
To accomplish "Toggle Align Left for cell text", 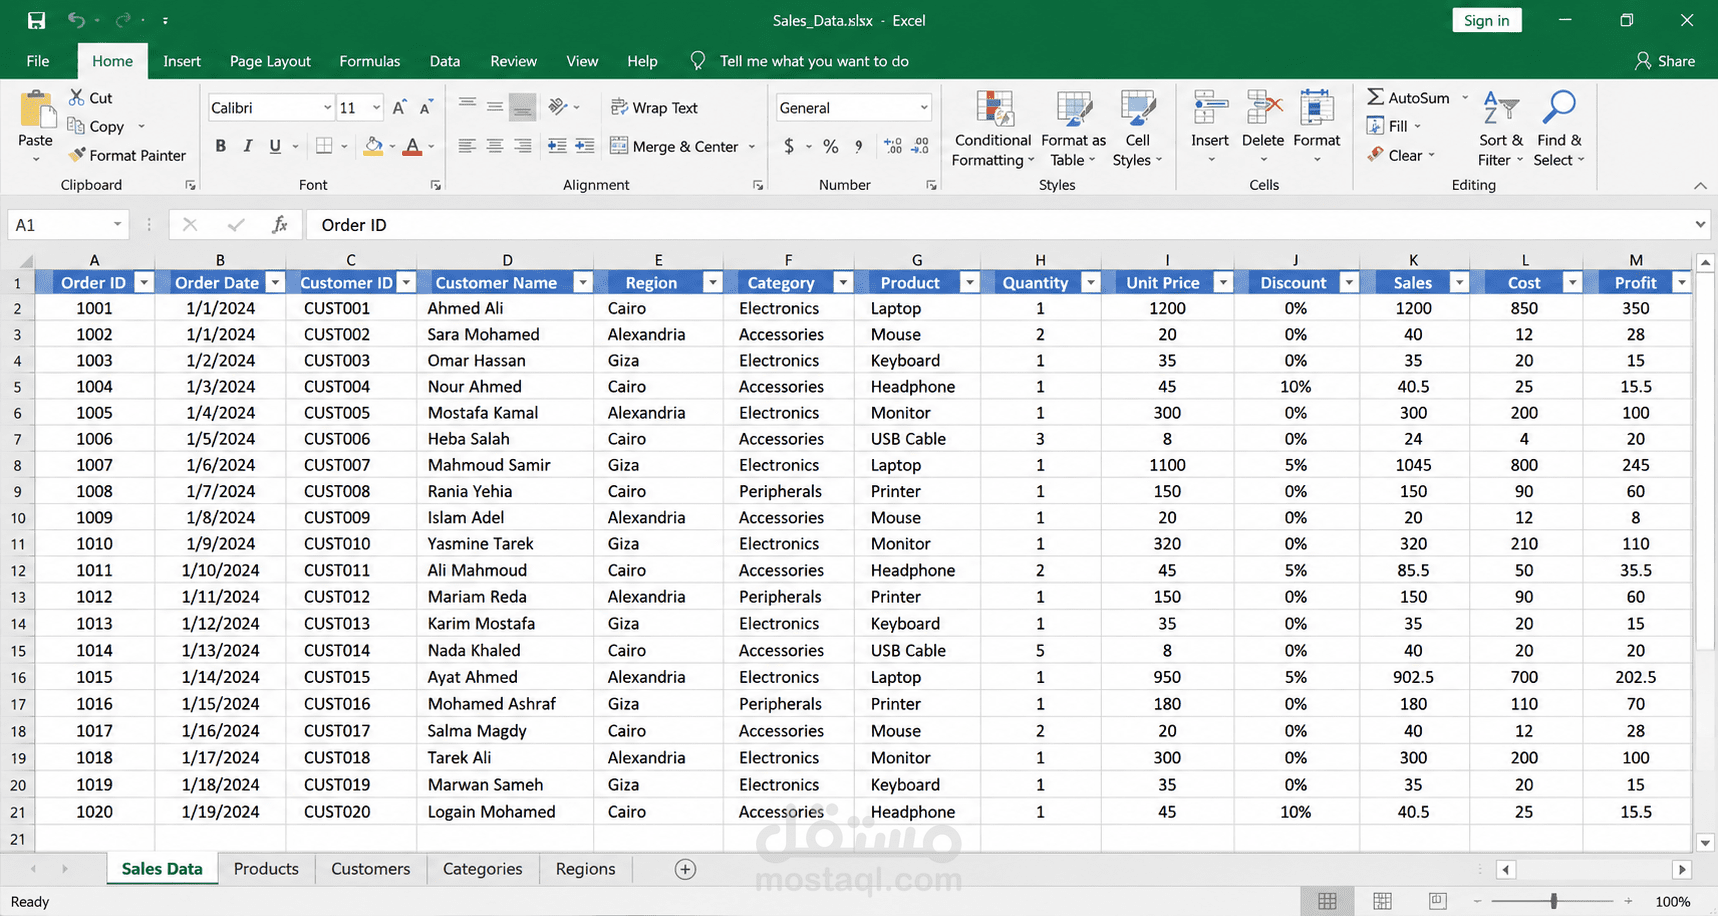I will coord(467,146).
